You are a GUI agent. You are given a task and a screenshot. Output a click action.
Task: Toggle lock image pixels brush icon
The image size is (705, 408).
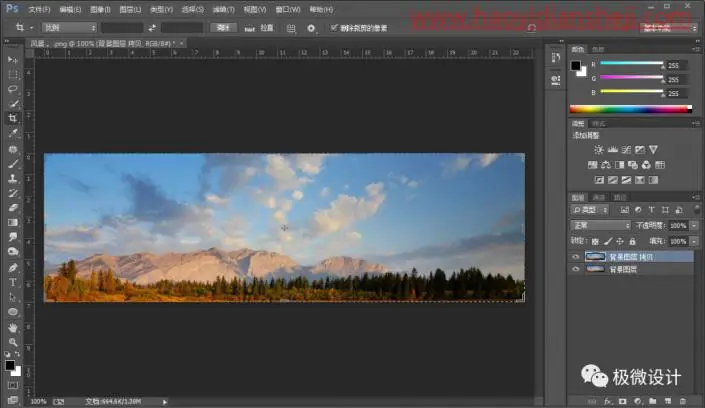[608, 242]
